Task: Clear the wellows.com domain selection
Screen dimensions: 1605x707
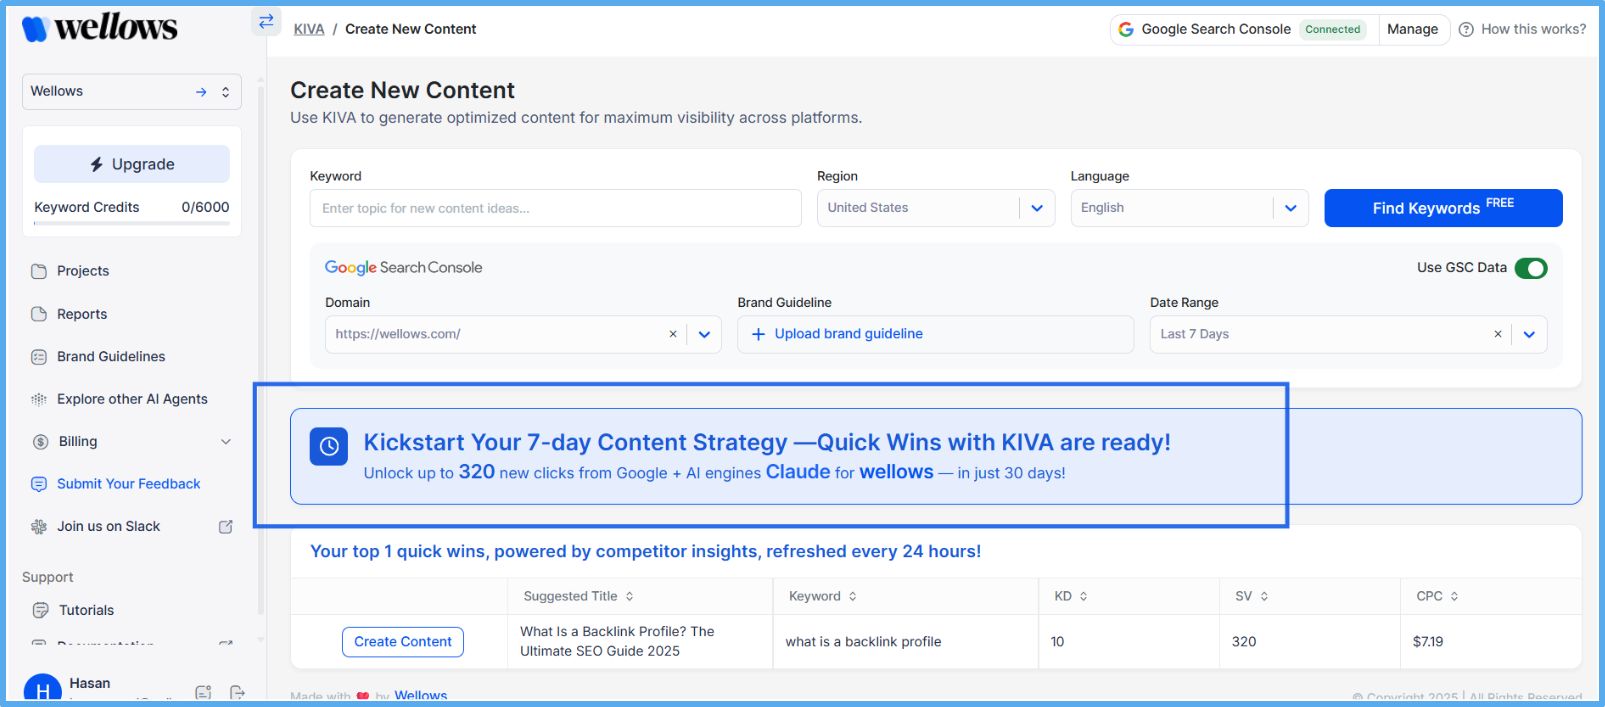Action: coord(673,334)
